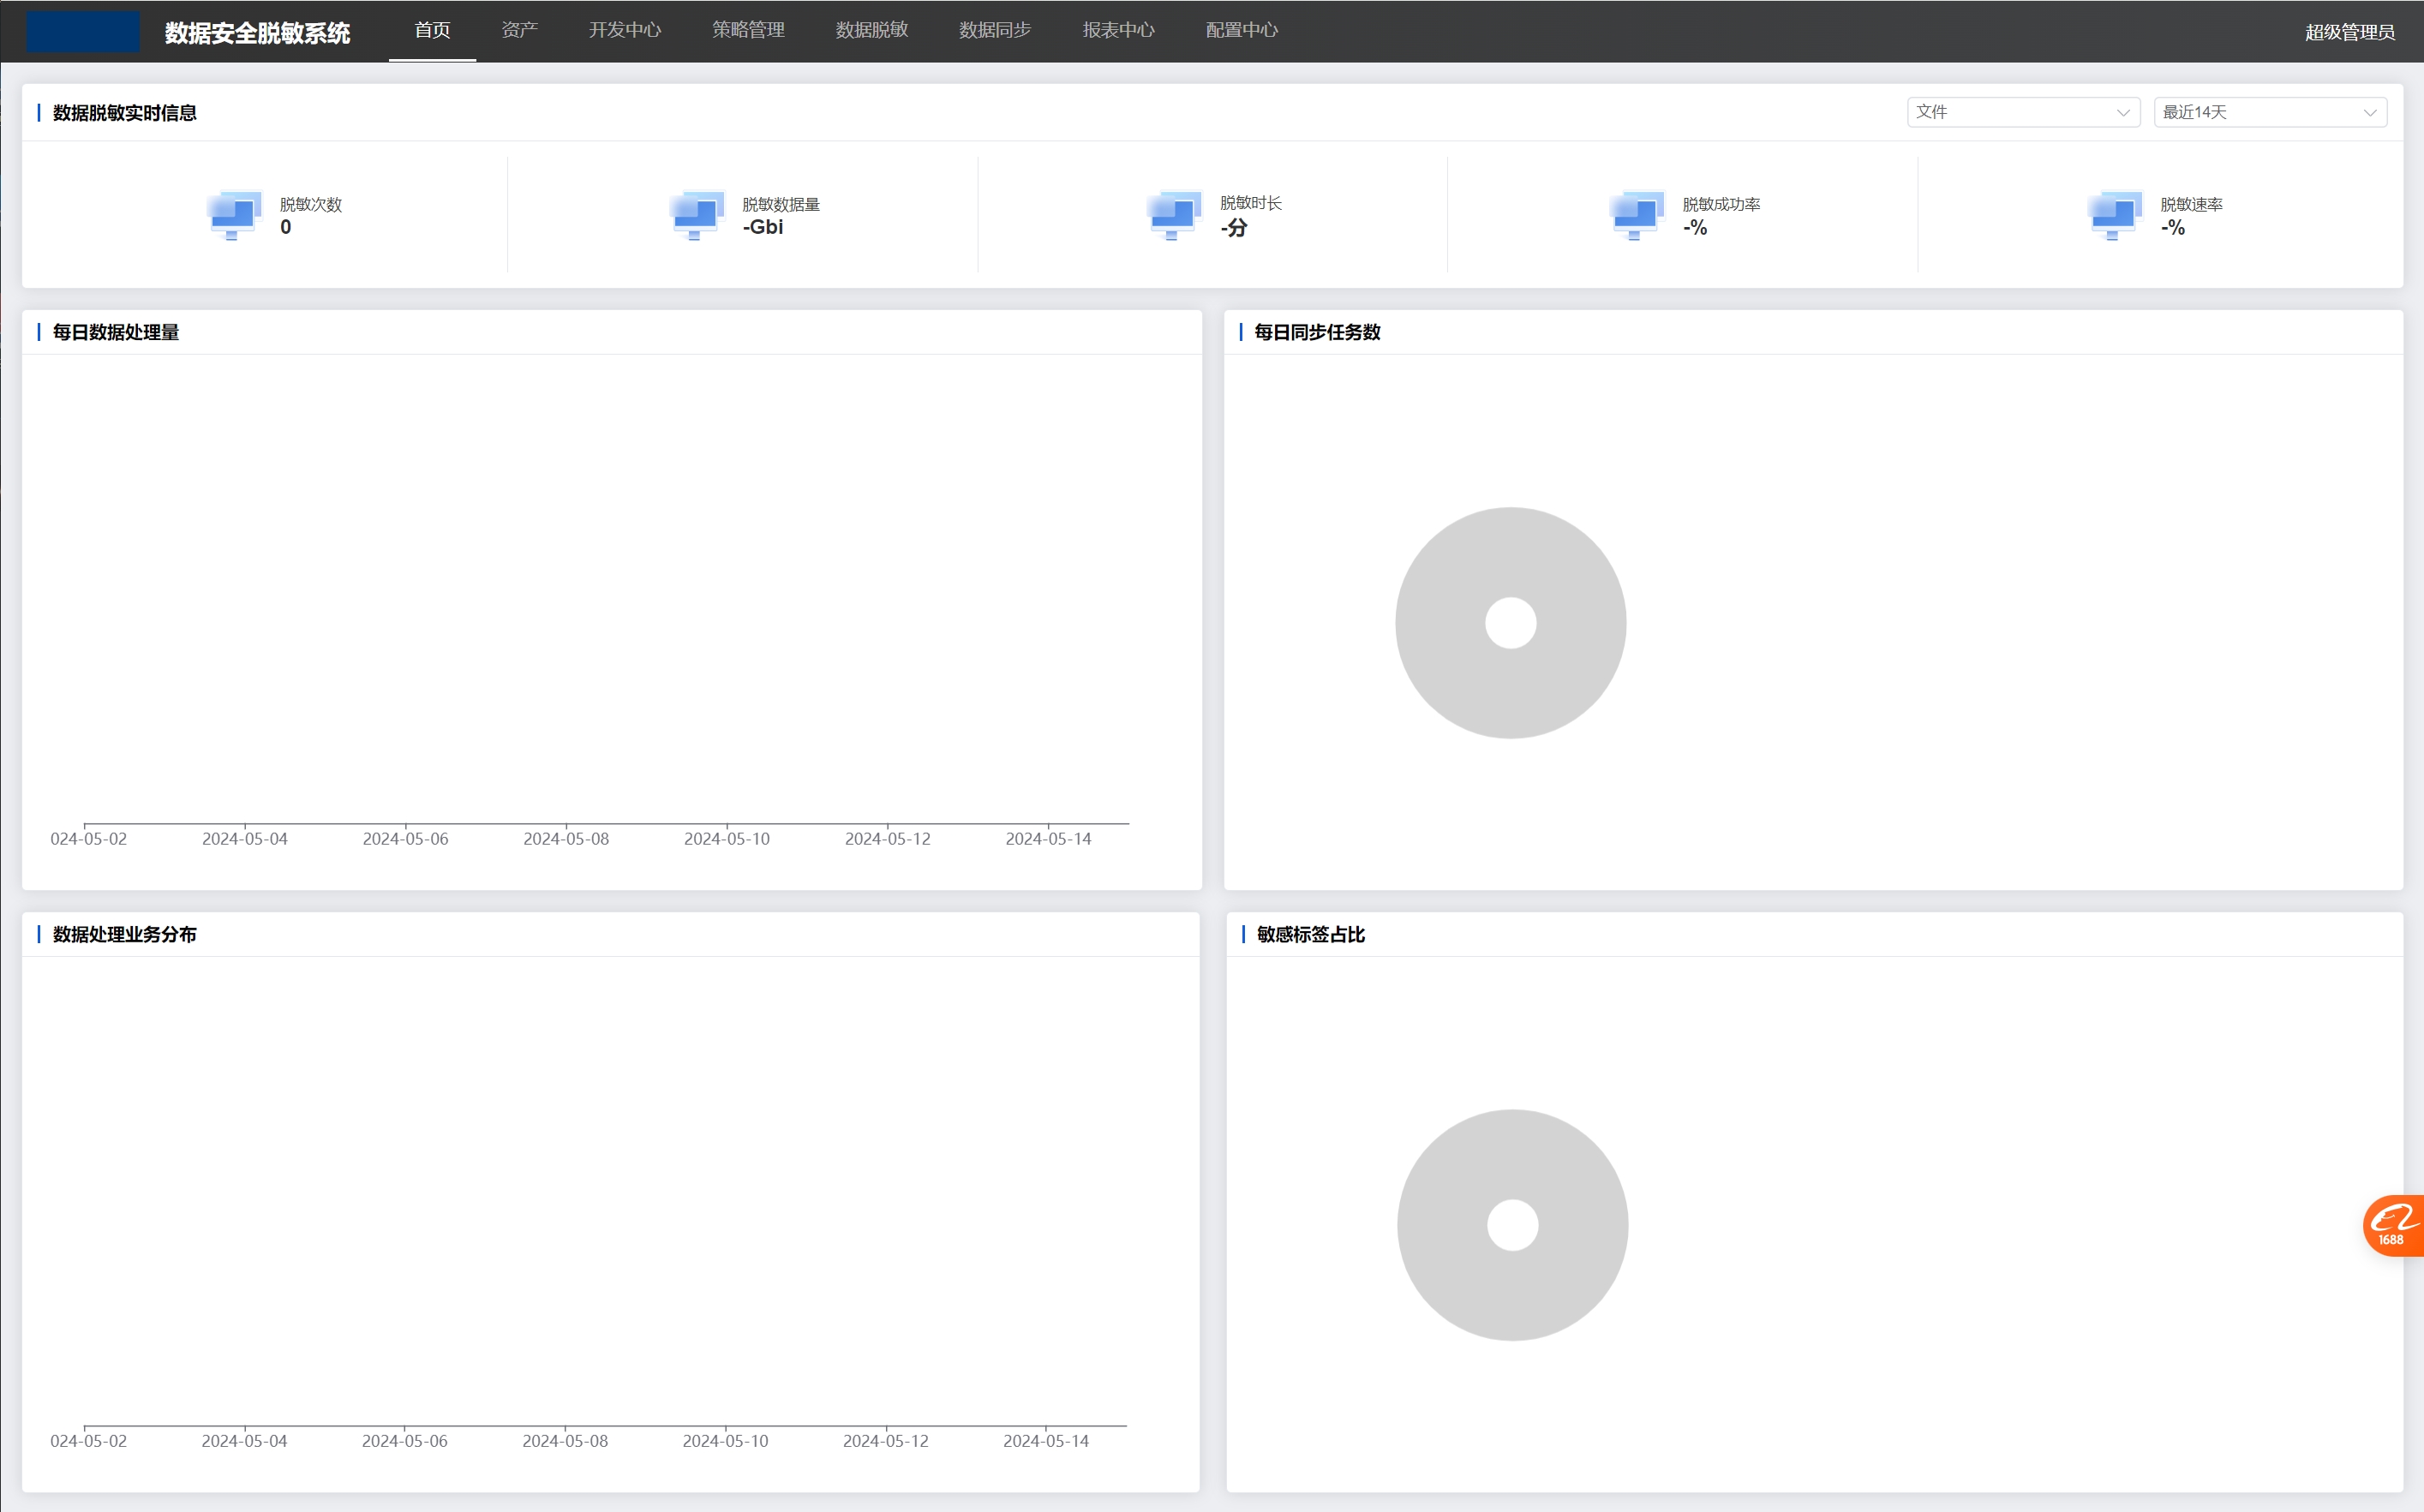Open the 数据同步 menu
Viewport: 2424px width, 1512px height.
click(x=995, y=30)
